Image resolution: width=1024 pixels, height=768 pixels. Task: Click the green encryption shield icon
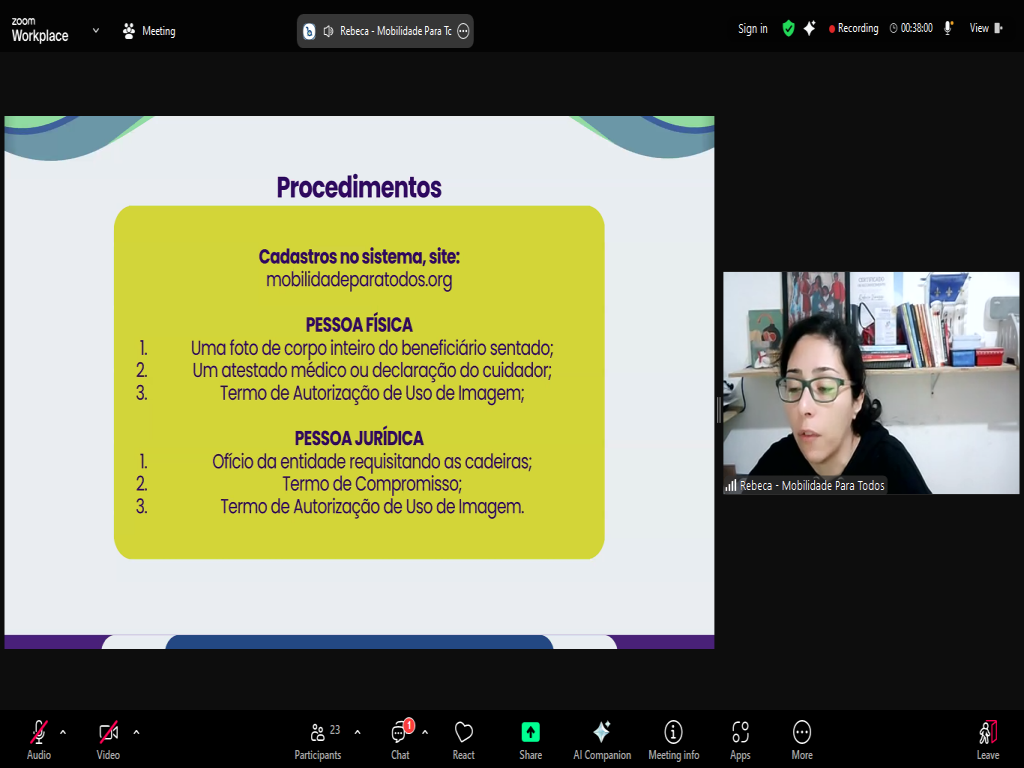click(x=788, y=29)
